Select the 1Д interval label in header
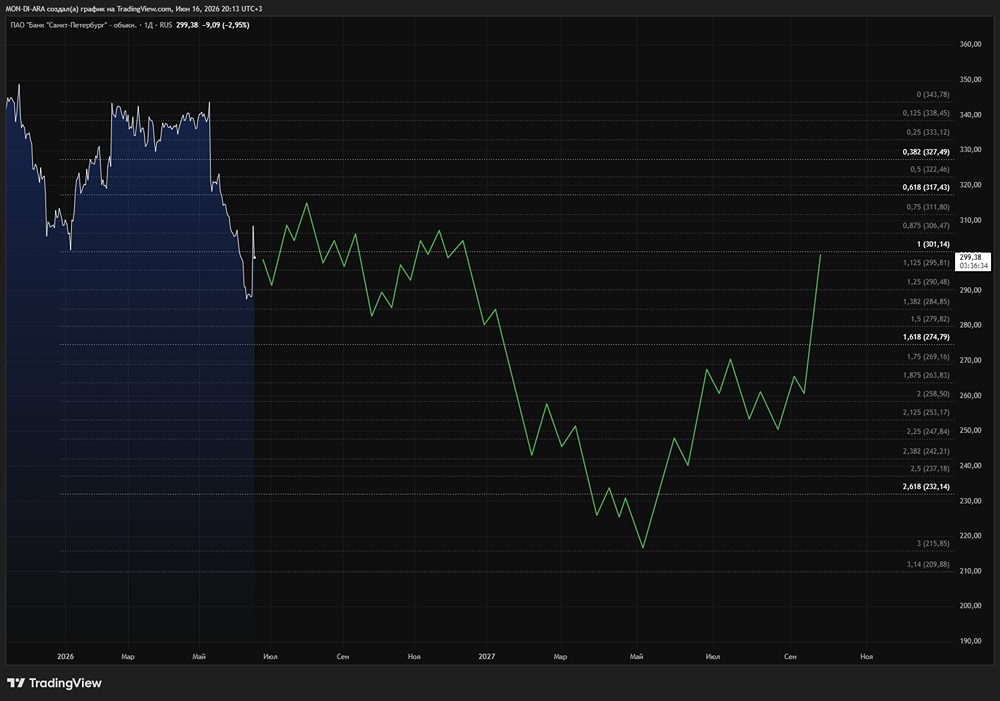The height and width of the screenshot is (701, 1000). (148, 26)
